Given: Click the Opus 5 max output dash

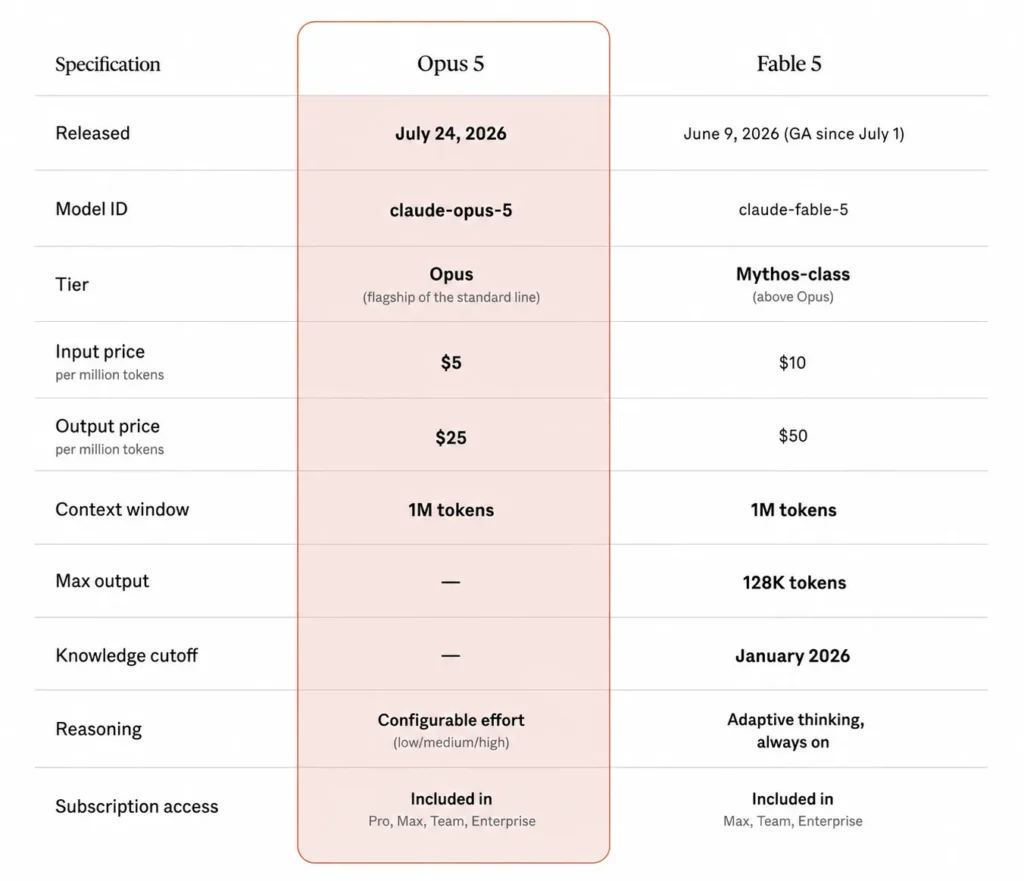Looking at the screenshot, I should (x=451, y=582).
